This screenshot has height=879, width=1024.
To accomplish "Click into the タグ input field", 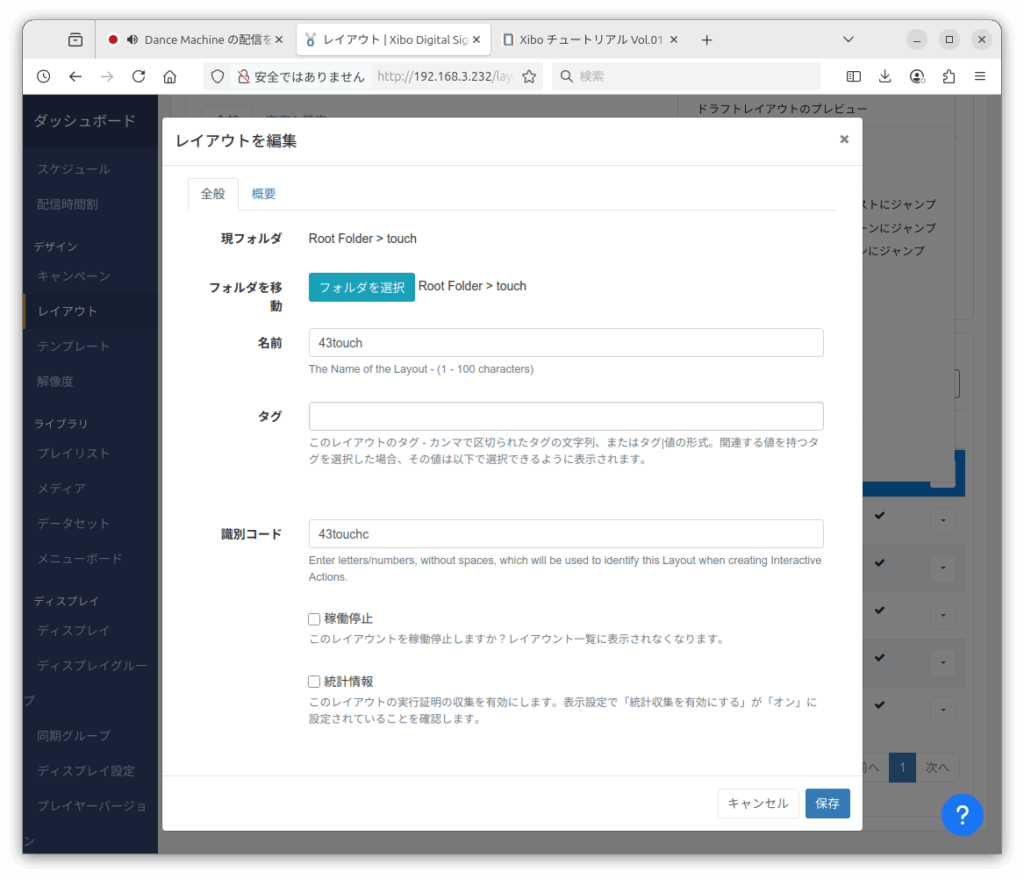I will click(x=565, y=416).
